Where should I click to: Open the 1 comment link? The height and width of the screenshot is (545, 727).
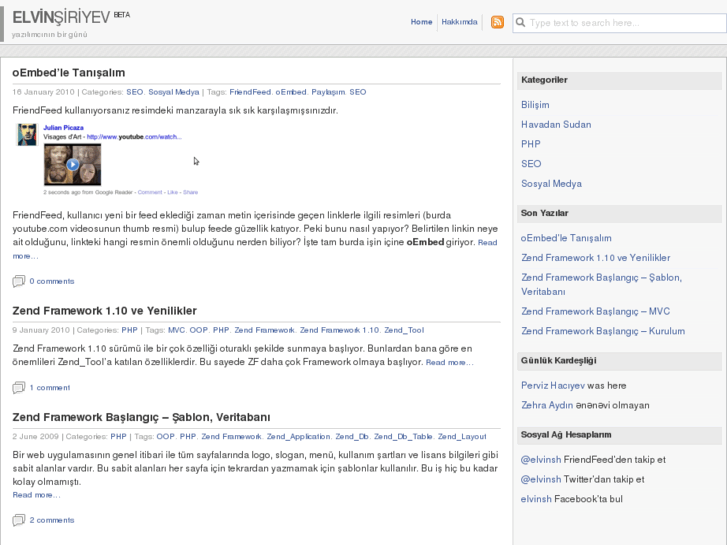click(50, 387)
